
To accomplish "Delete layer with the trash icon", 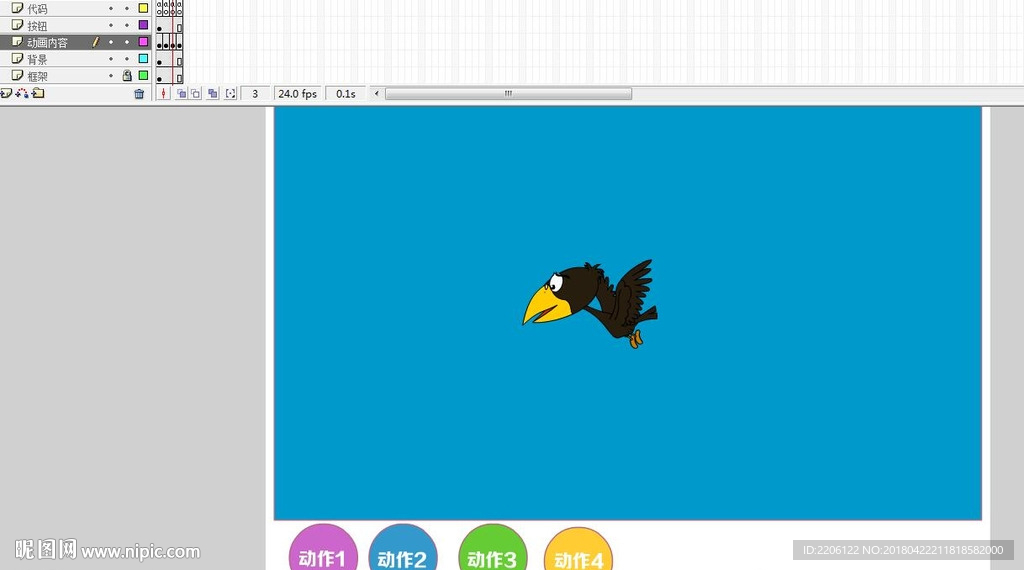I will click(139, 93).
